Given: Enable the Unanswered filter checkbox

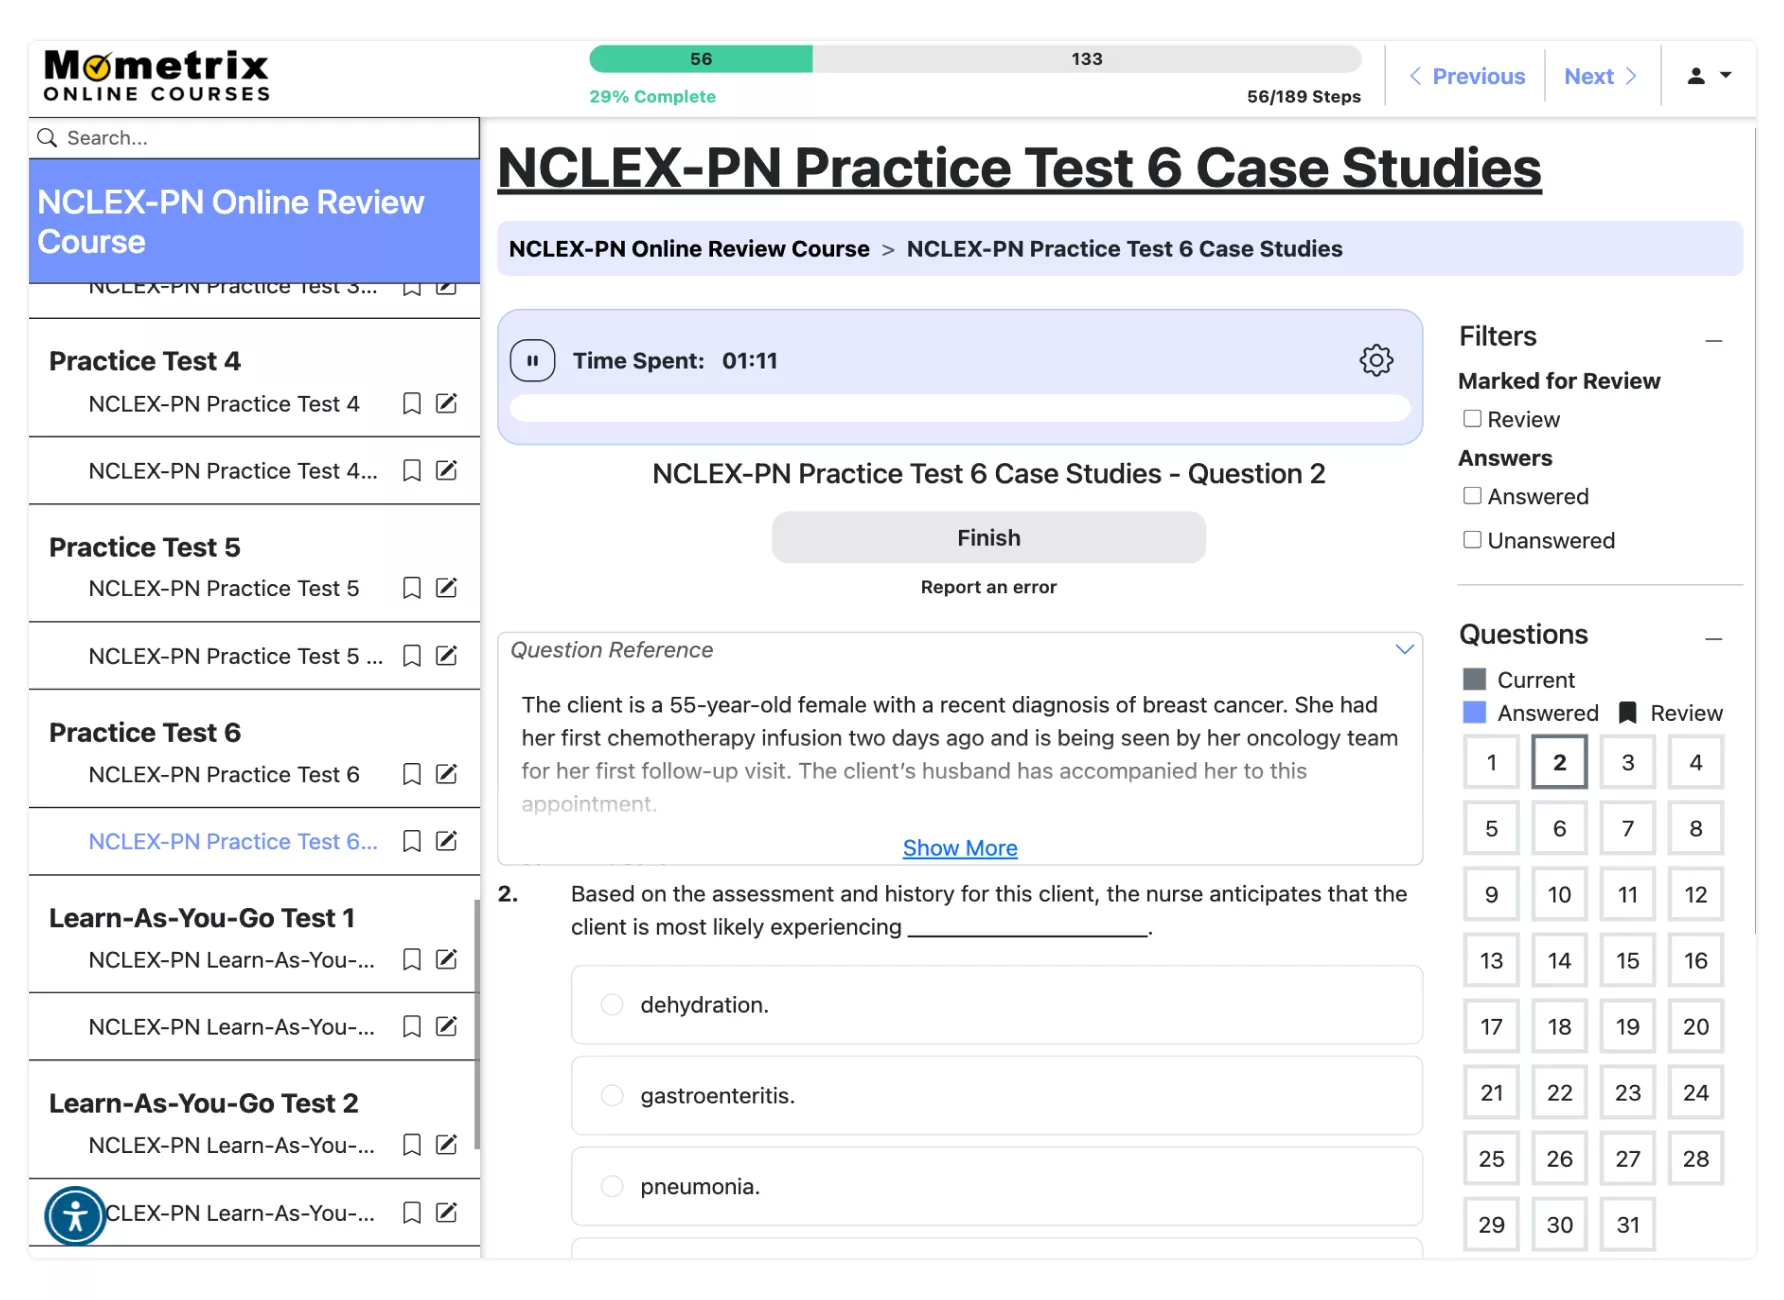Looking at the screenshot, I should tap(1472, 540).
